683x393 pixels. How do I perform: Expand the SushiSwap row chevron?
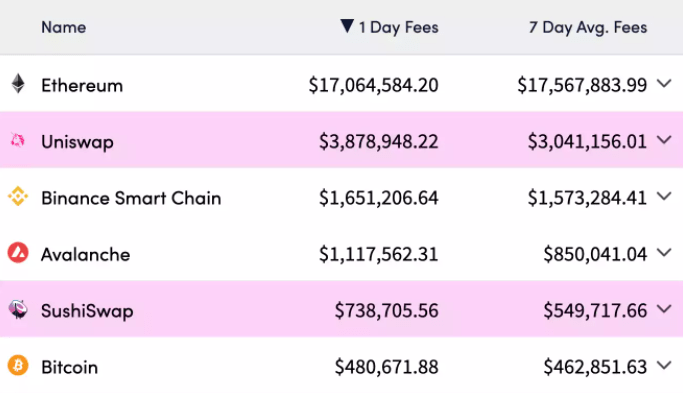pyautogui.click(x=664, y=309)
